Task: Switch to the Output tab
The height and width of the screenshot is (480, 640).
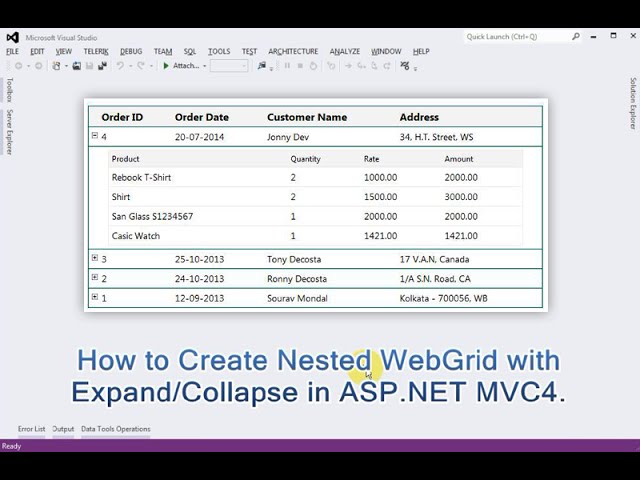Action: [x=63, y=429]
